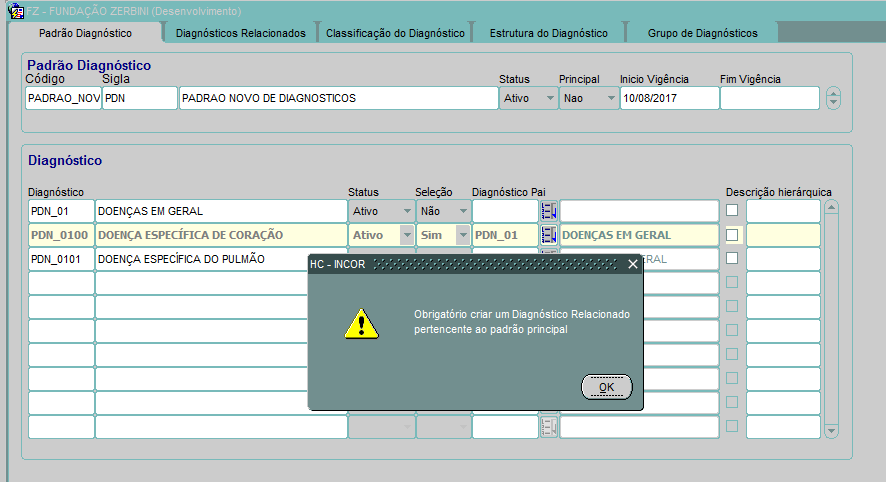
Task: Toggle Descrição hierárquica checkbox for PDN_01
Action: click(x=732, y=210)
